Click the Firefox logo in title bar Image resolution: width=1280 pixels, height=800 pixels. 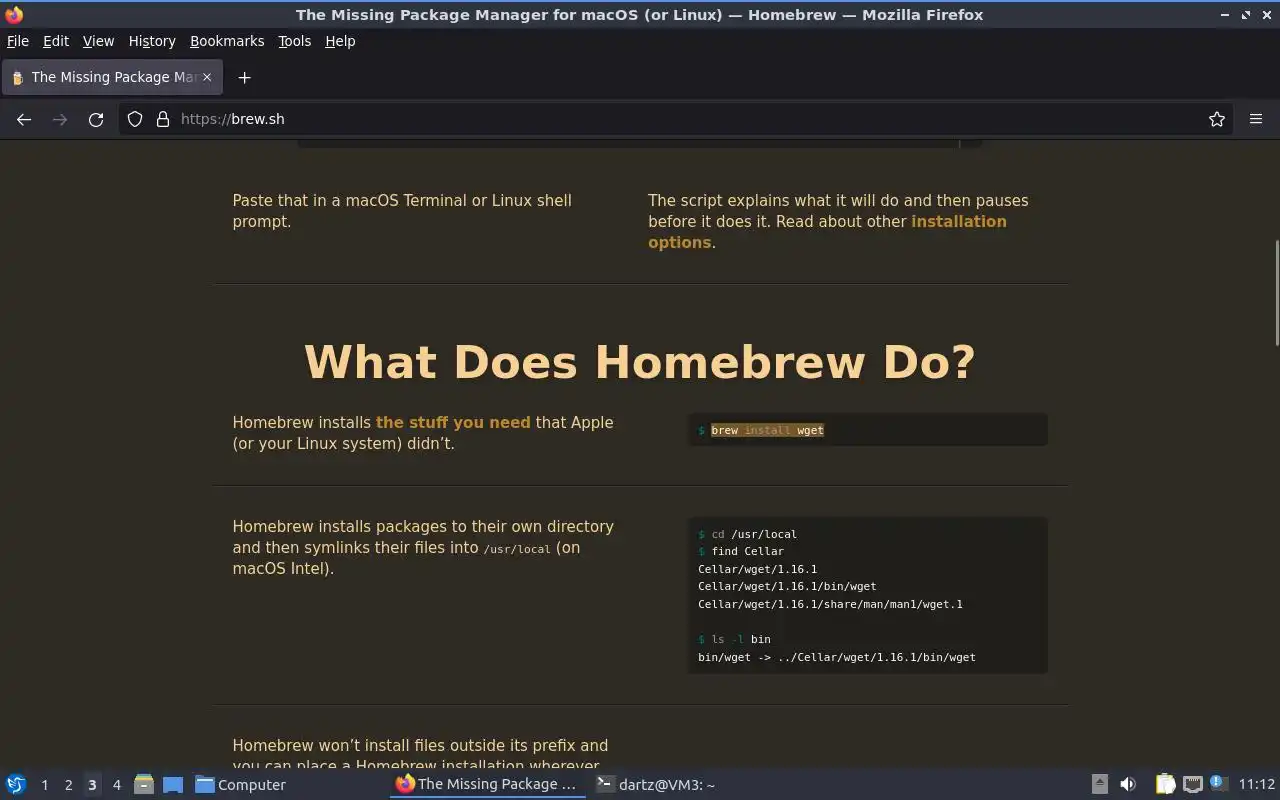coord(14,15)
